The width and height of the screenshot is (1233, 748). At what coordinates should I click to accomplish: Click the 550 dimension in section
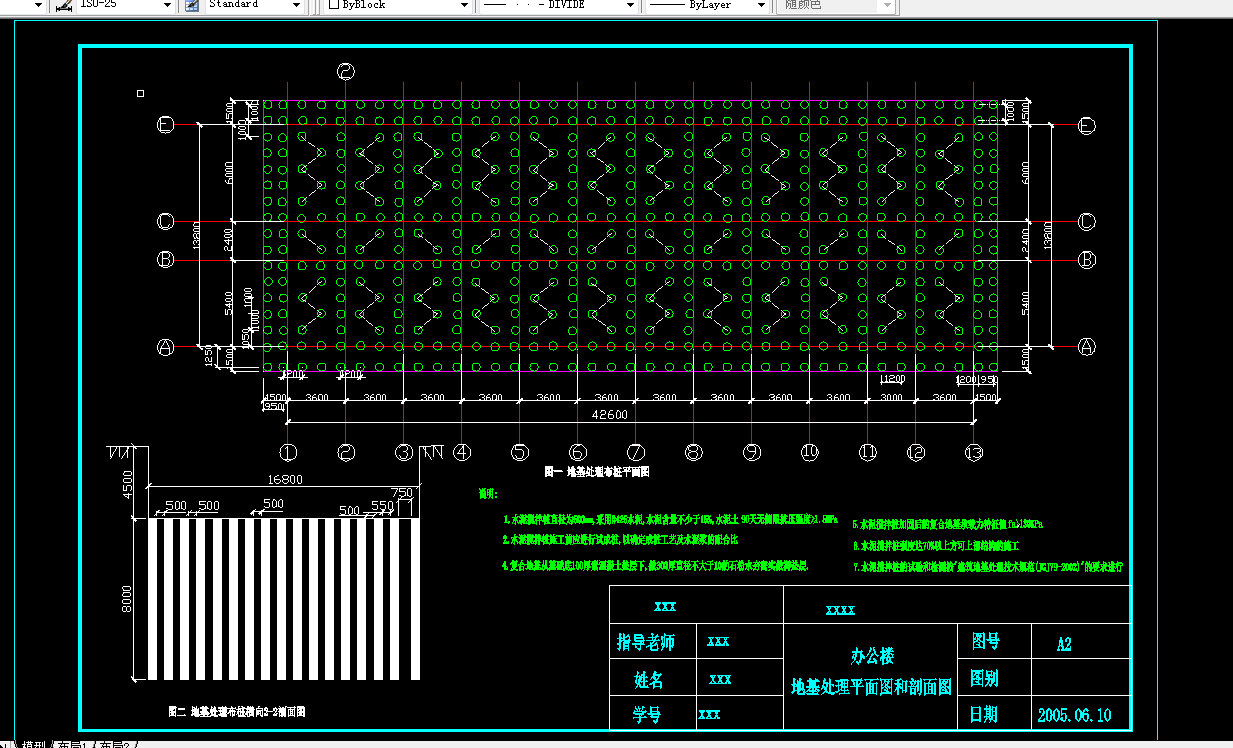pyautogui.click(x=383, y=506)
